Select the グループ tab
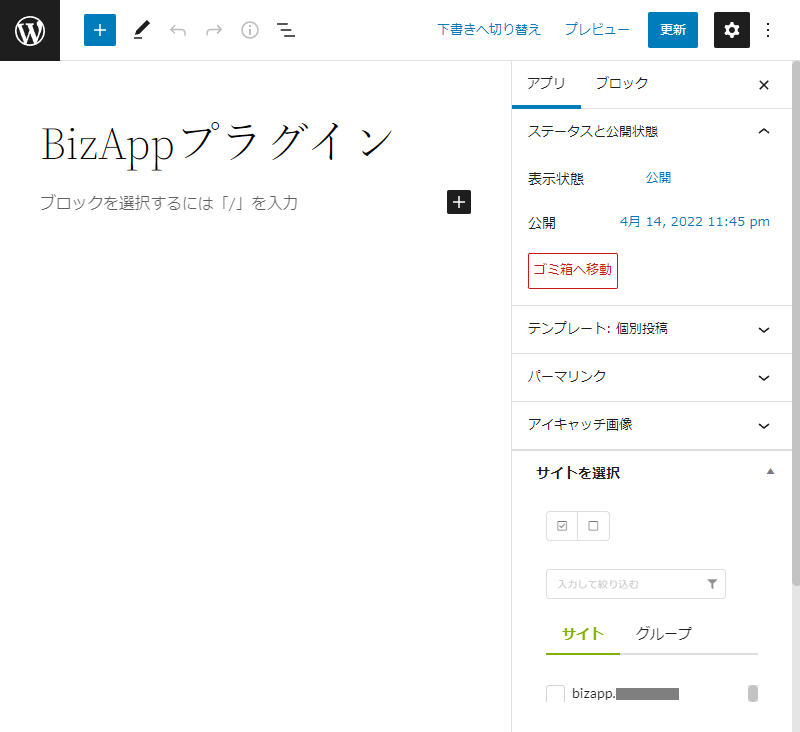Viewport: 800px width, 732px height. coord(663,634)
